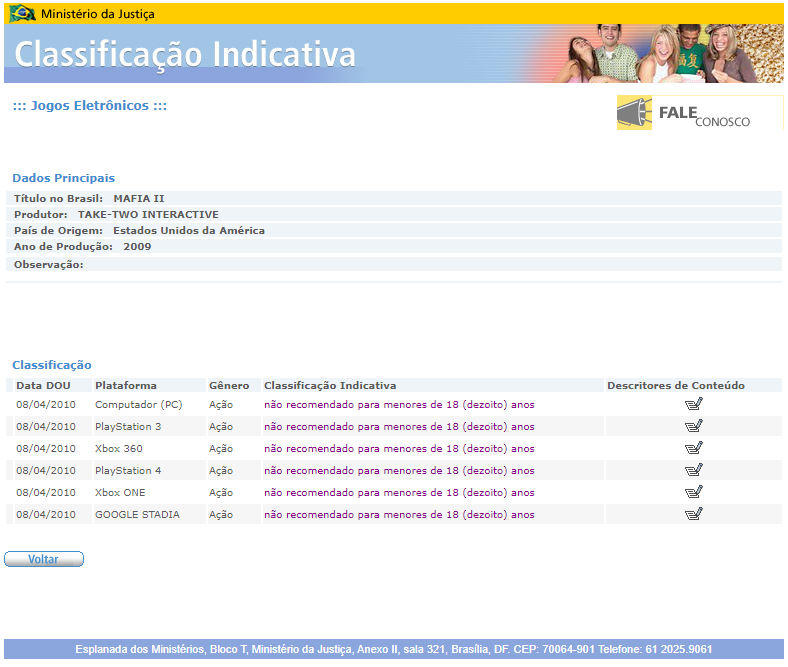Click the Brazil flag icon in header
The width and height of the screenshot is (788, 667).
point(22,14)
